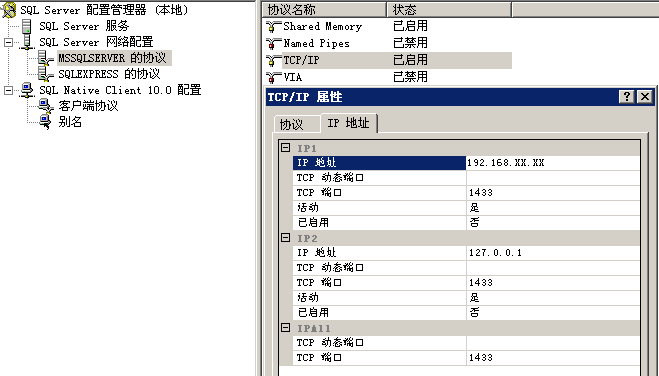Click the IP2 TCP 端口 value field
The width and height of the screenshot is (659, 376).
pos(553,283)
